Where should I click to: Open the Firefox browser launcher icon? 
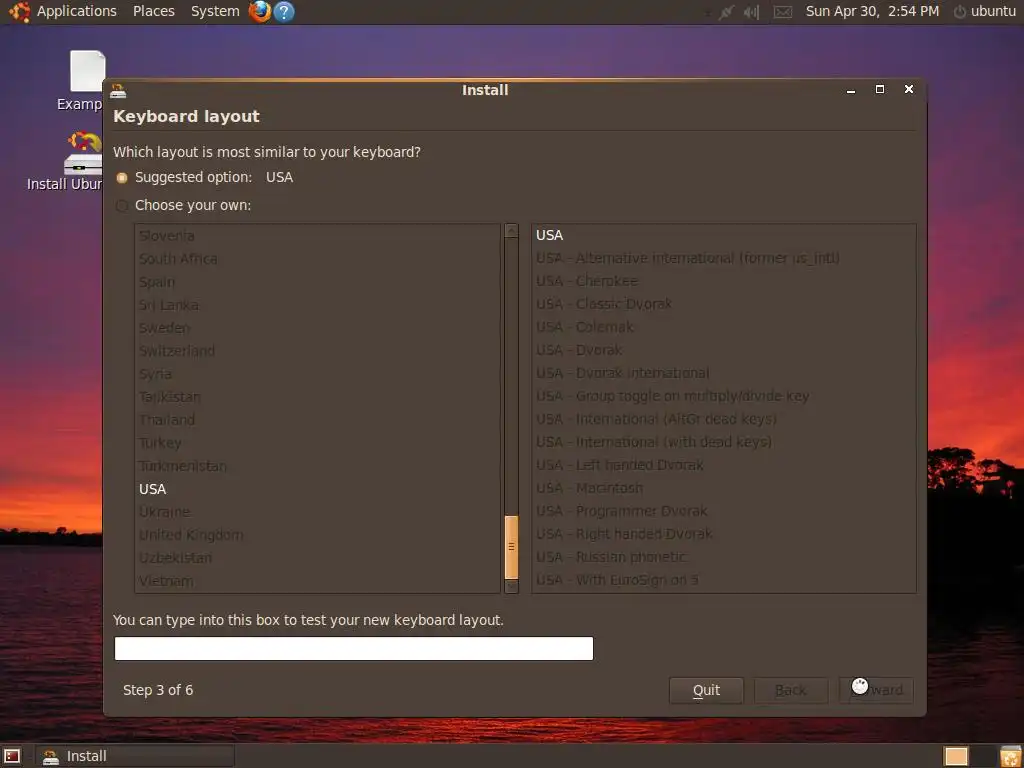coord(260,11)
